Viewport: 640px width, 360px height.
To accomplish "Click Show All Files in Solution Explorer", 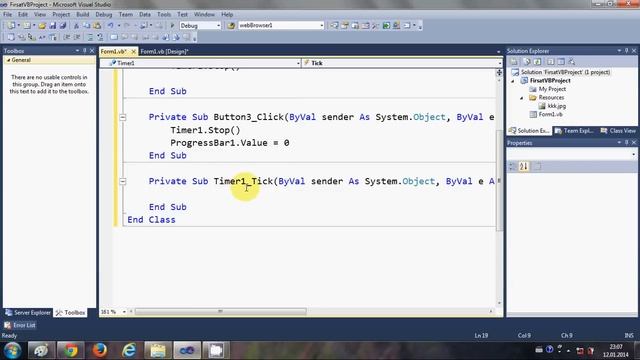I will 527,62.
